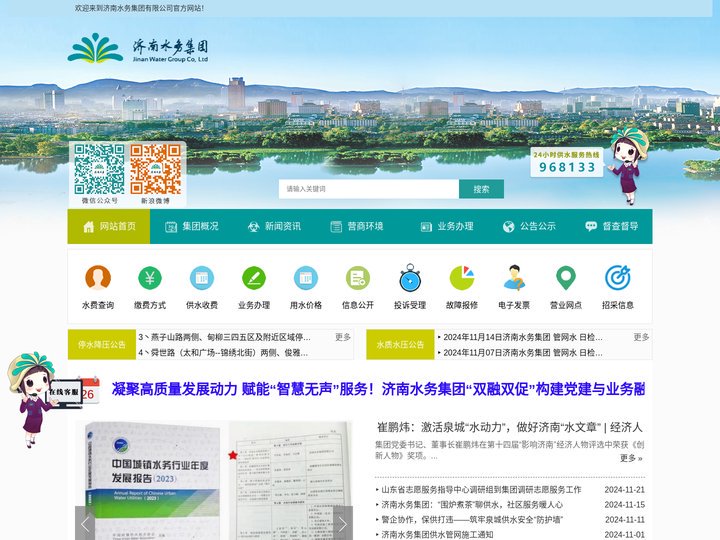Screen dimensions: 720x540
Task: Open notice about 燕子山路两侧 water outage
Action: [225, 337]
